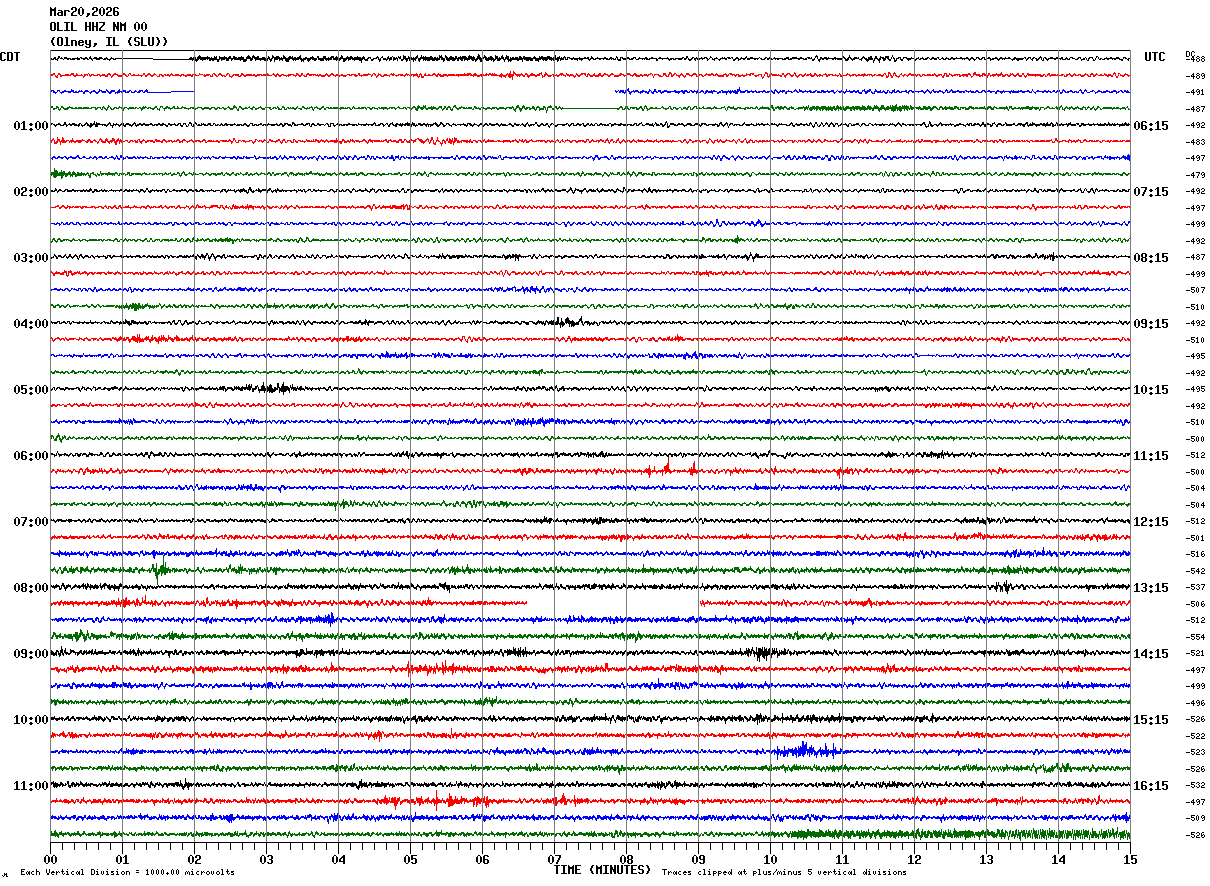Click the date label Mar20,2026

pos(84,12)
